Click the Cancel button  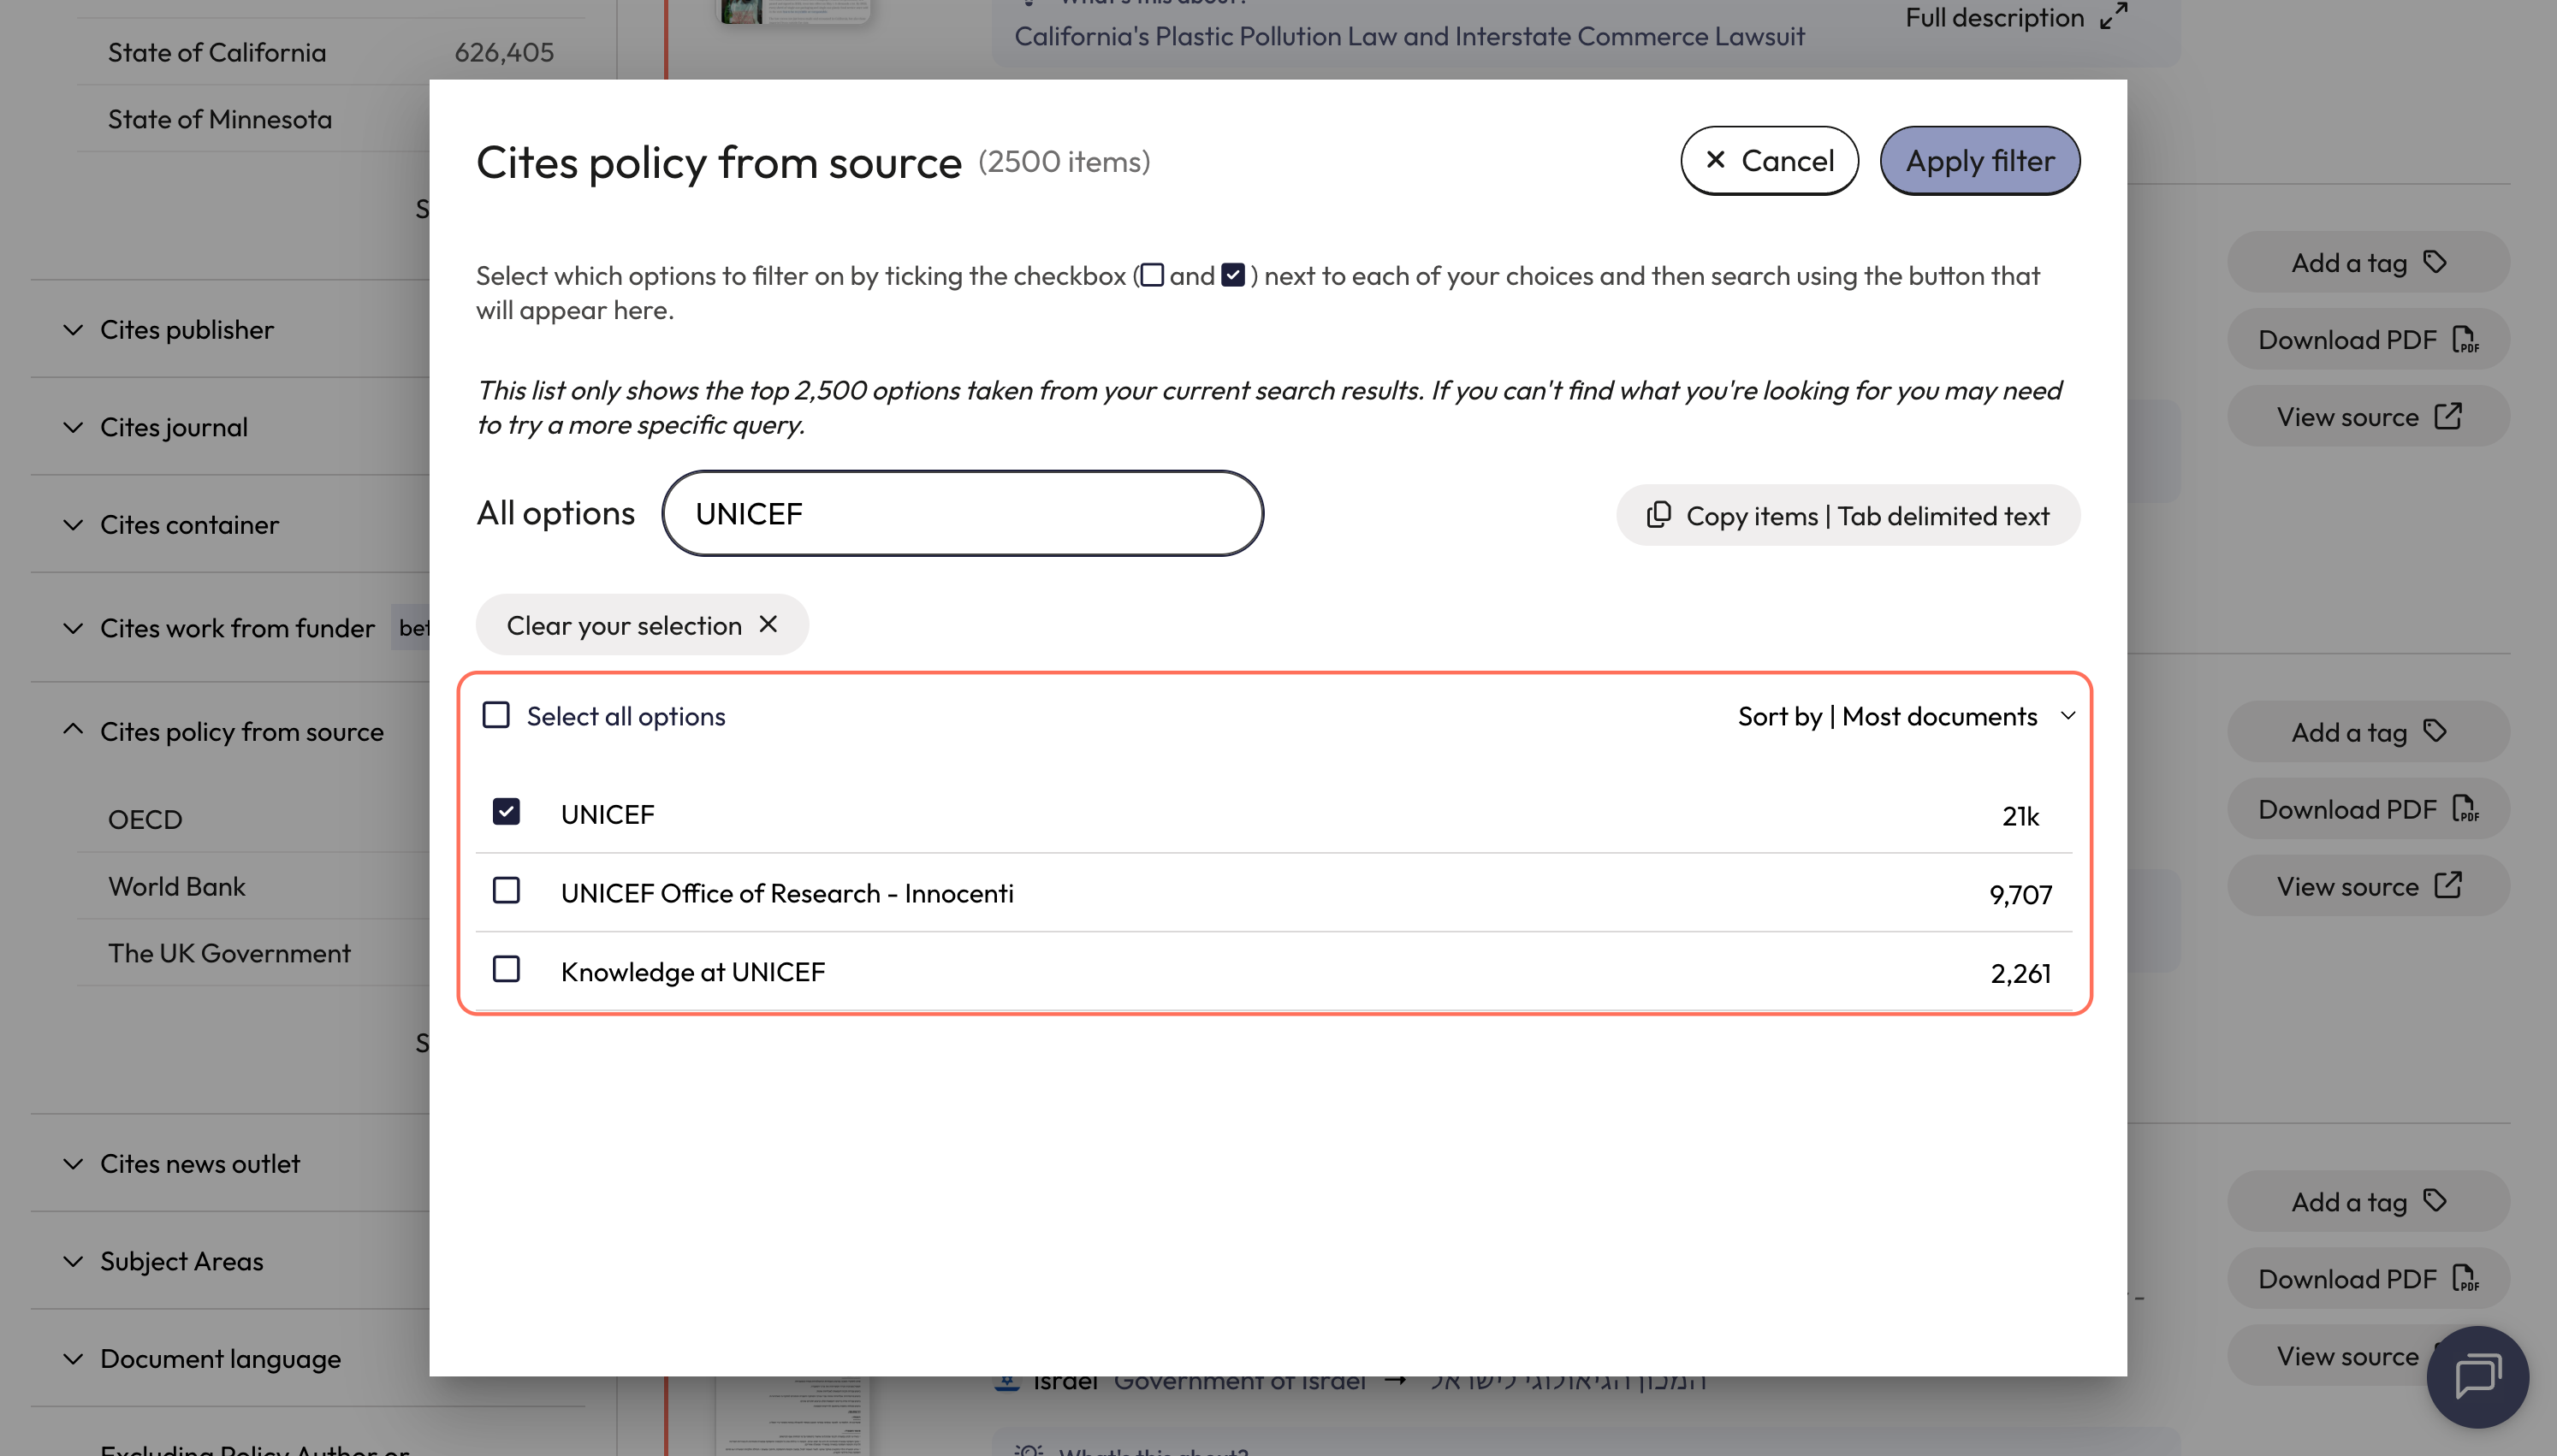[1768, 160]
